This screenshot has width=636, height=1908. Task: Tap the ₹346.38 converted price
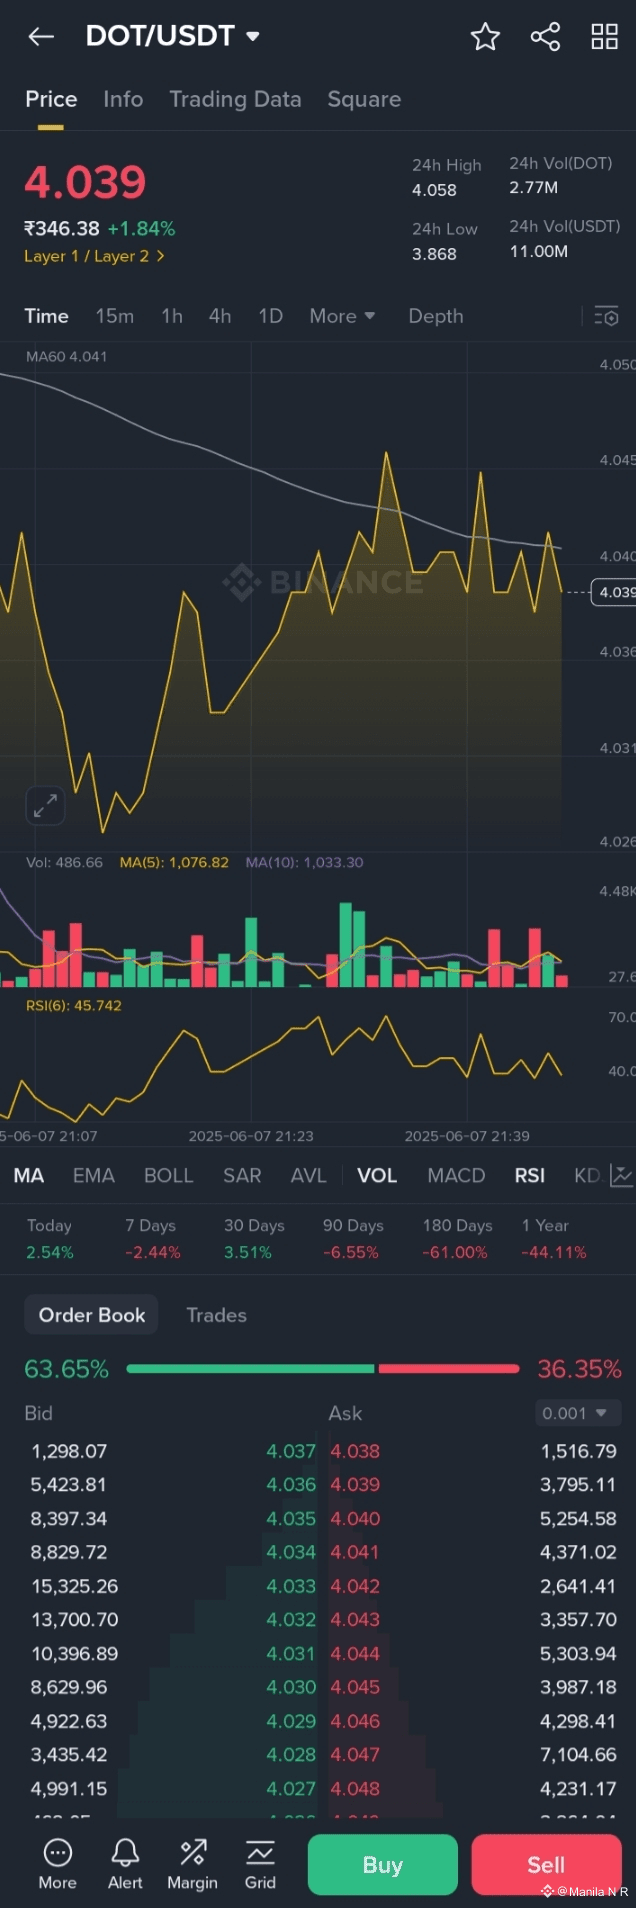(x=62, y=229)
